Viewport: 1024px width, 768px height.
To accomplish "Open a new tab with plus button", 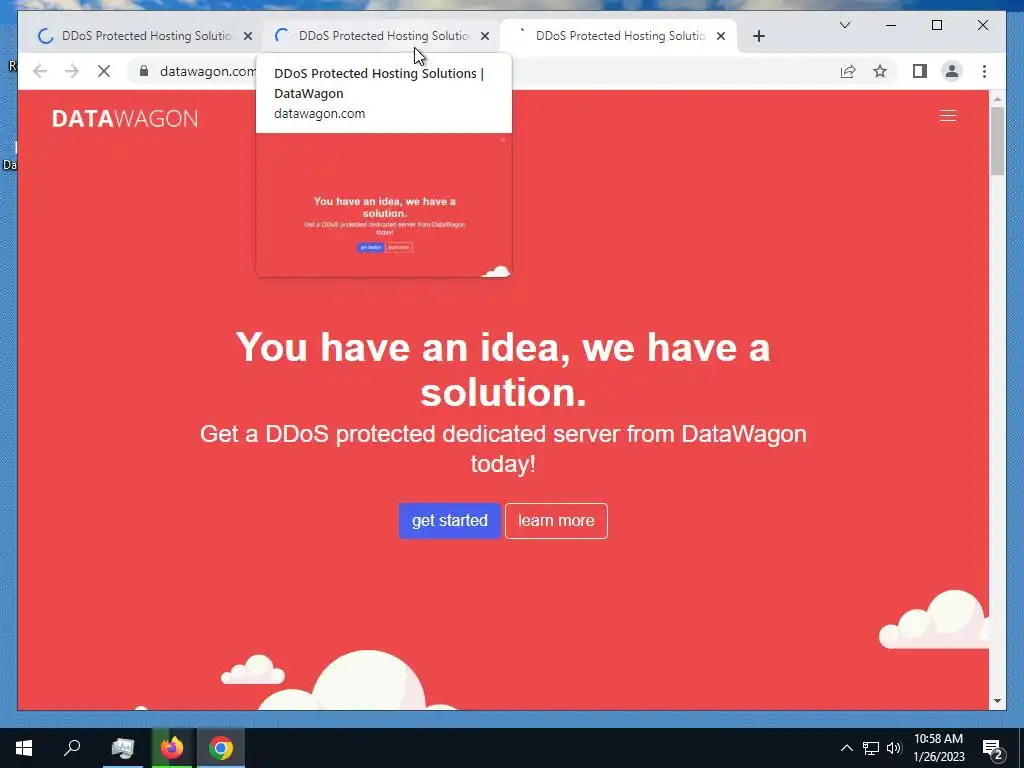I will coord(758,37).
